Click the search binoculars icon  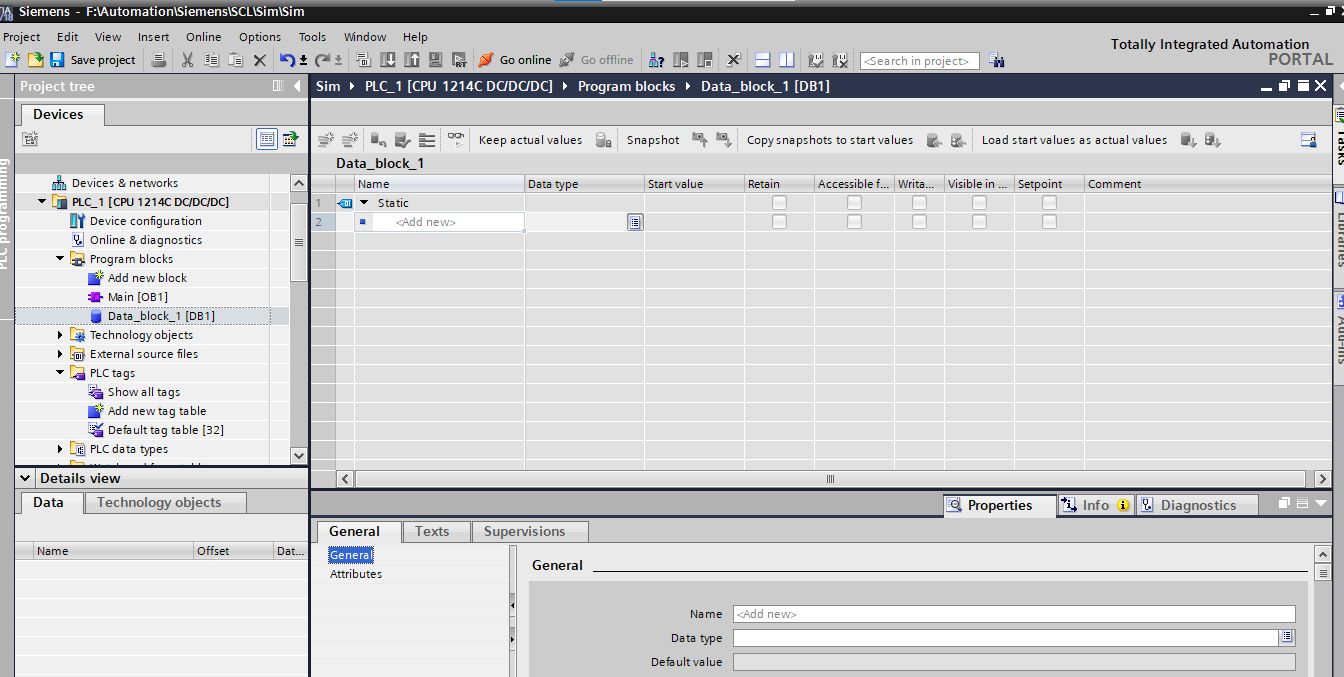click(997, 61)
